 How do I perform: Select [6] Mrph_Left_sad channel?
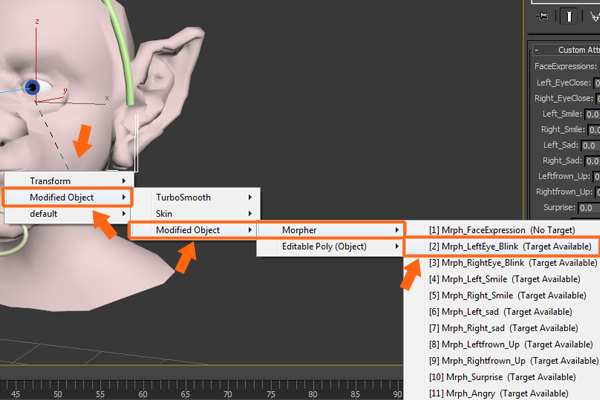point(502,312)
